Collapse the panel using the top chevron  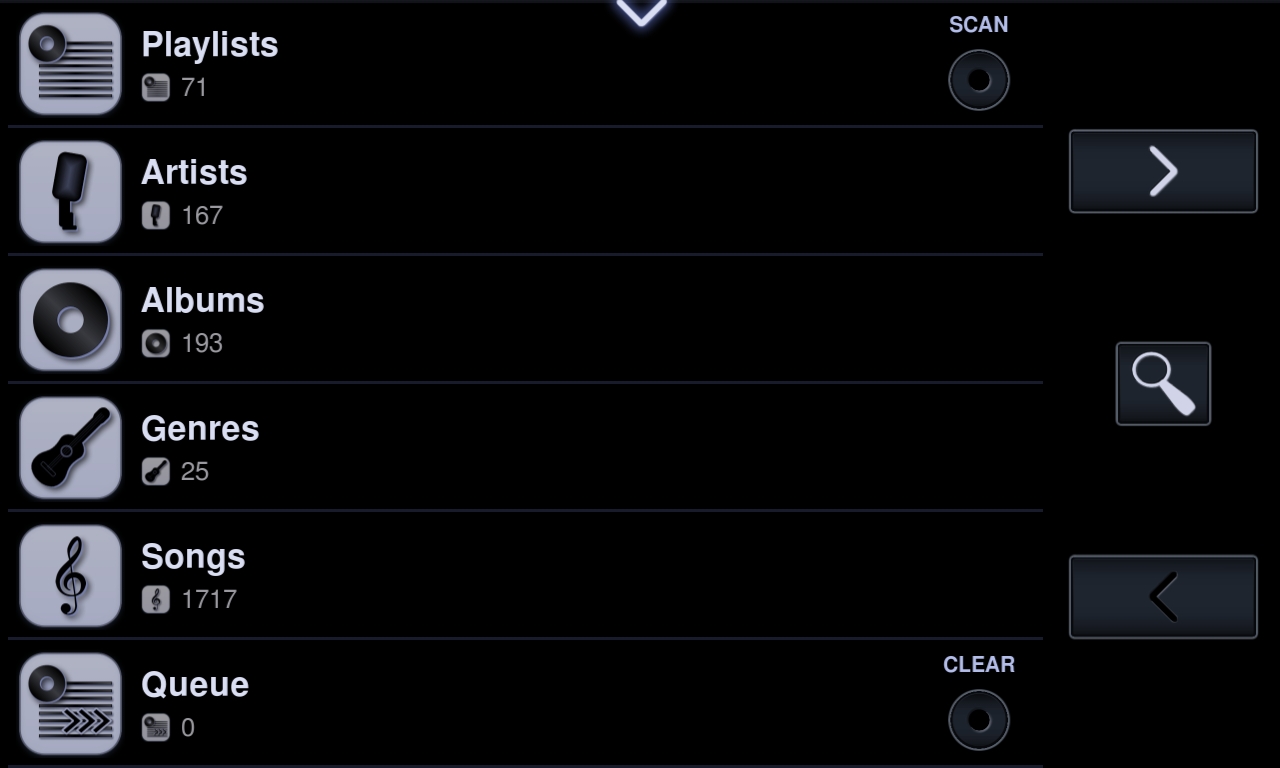pyautogui.click(x=641, y=12)
